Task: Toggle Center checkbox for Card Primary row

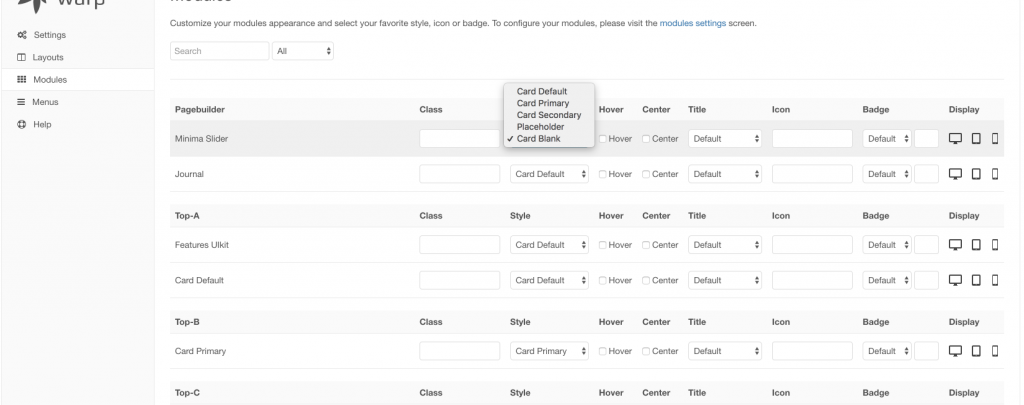Action: point(647,351)
